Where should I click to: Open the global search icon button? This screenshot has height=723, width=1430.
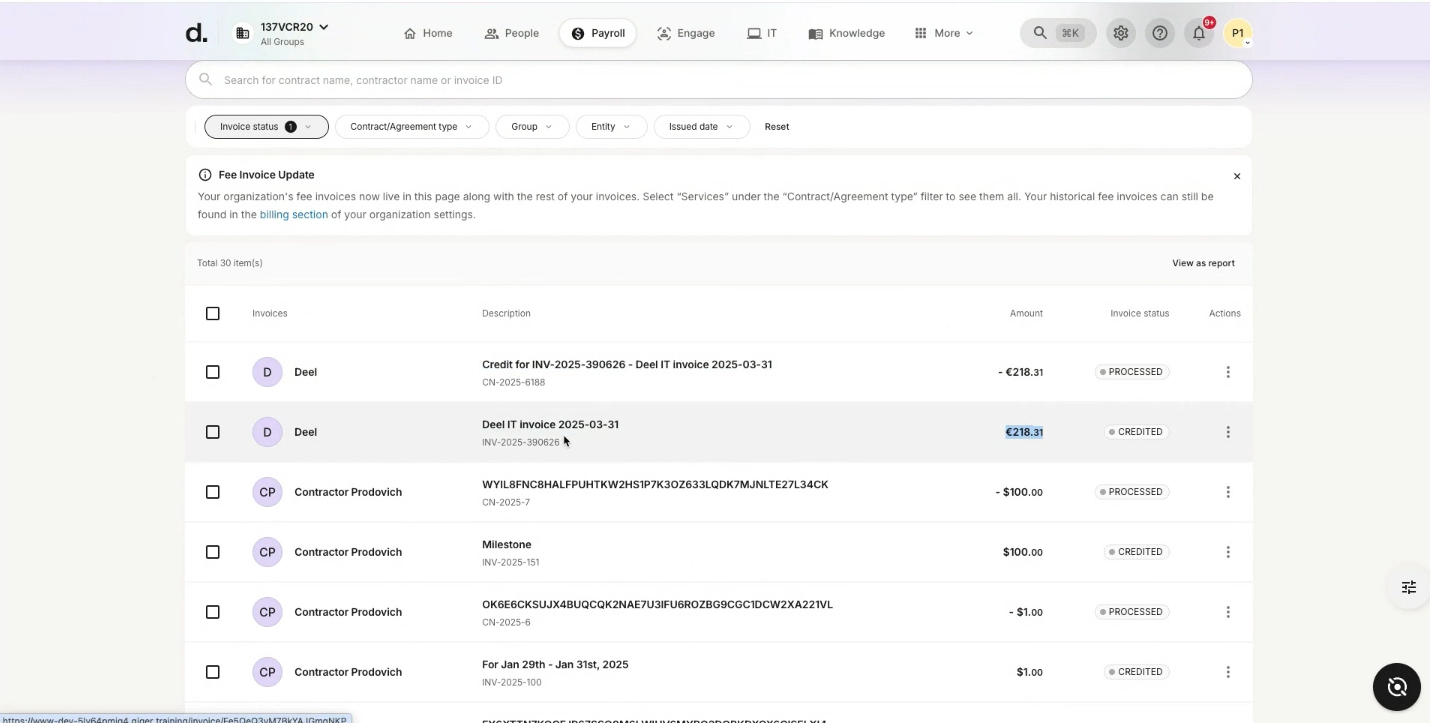[1040, 33]
